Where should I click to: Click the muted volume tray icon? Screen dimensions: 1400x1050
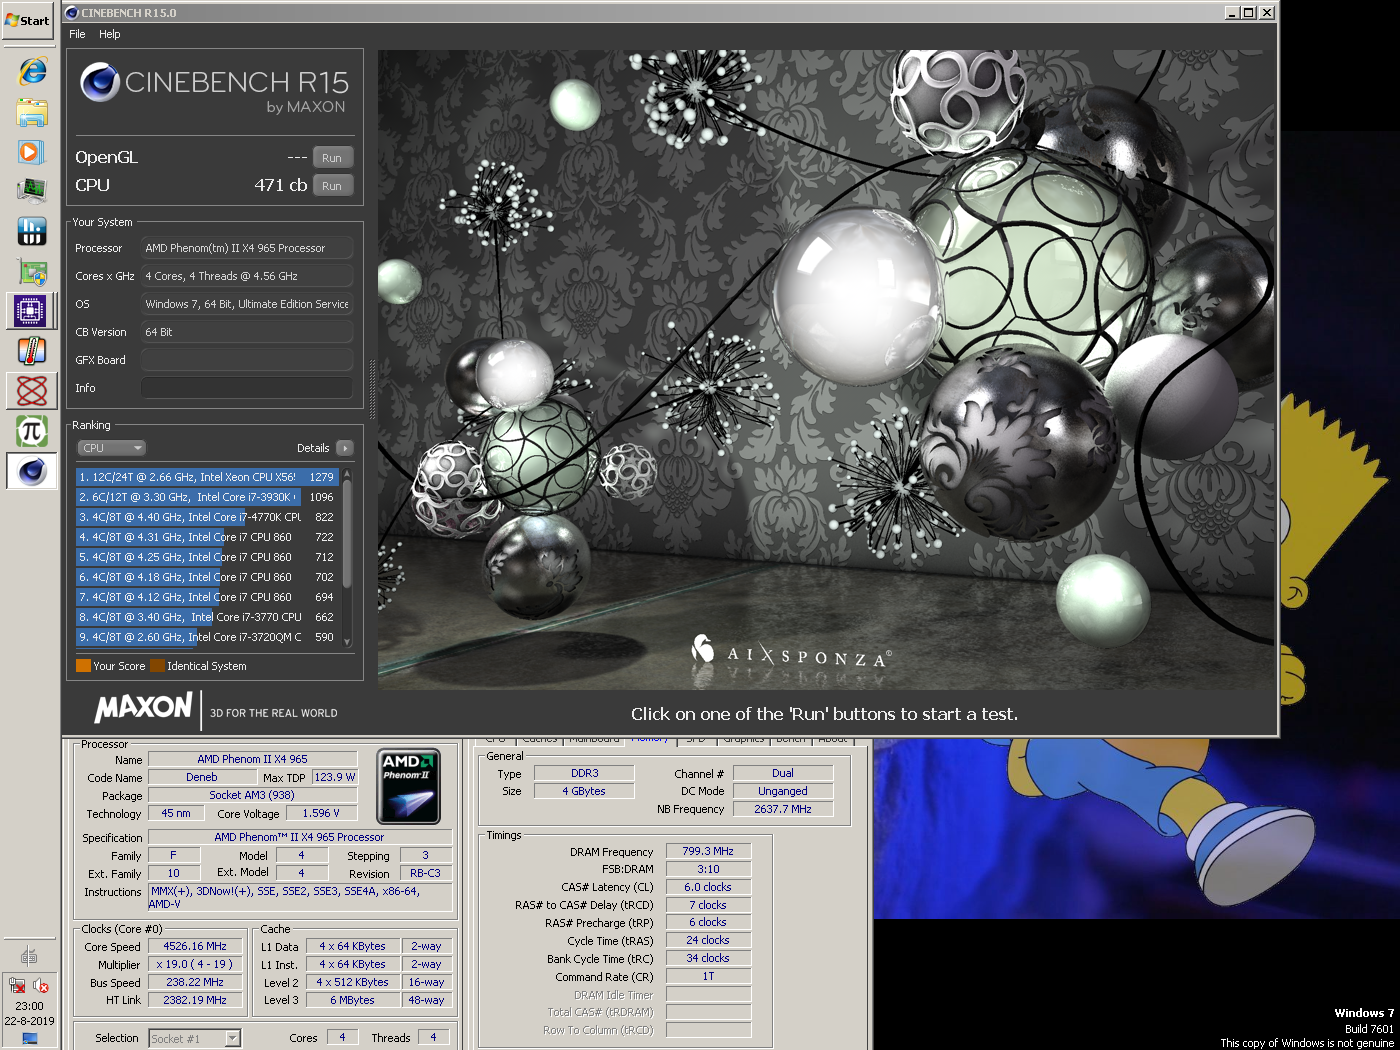(x=41, y=985)
